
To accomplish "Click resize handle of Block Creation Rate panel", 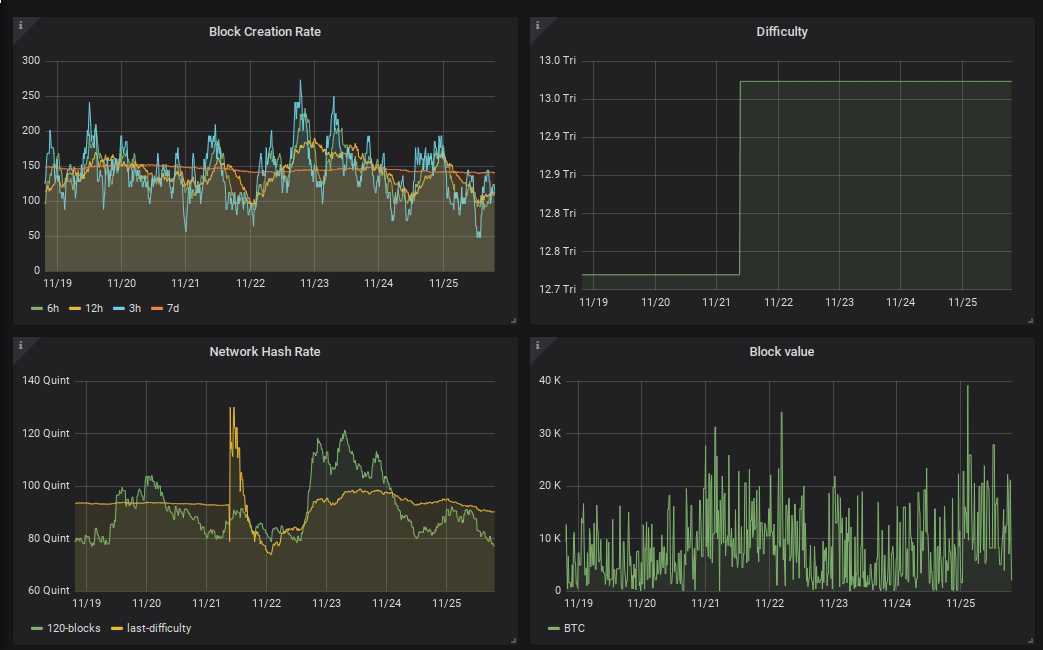I will point(514,321).
